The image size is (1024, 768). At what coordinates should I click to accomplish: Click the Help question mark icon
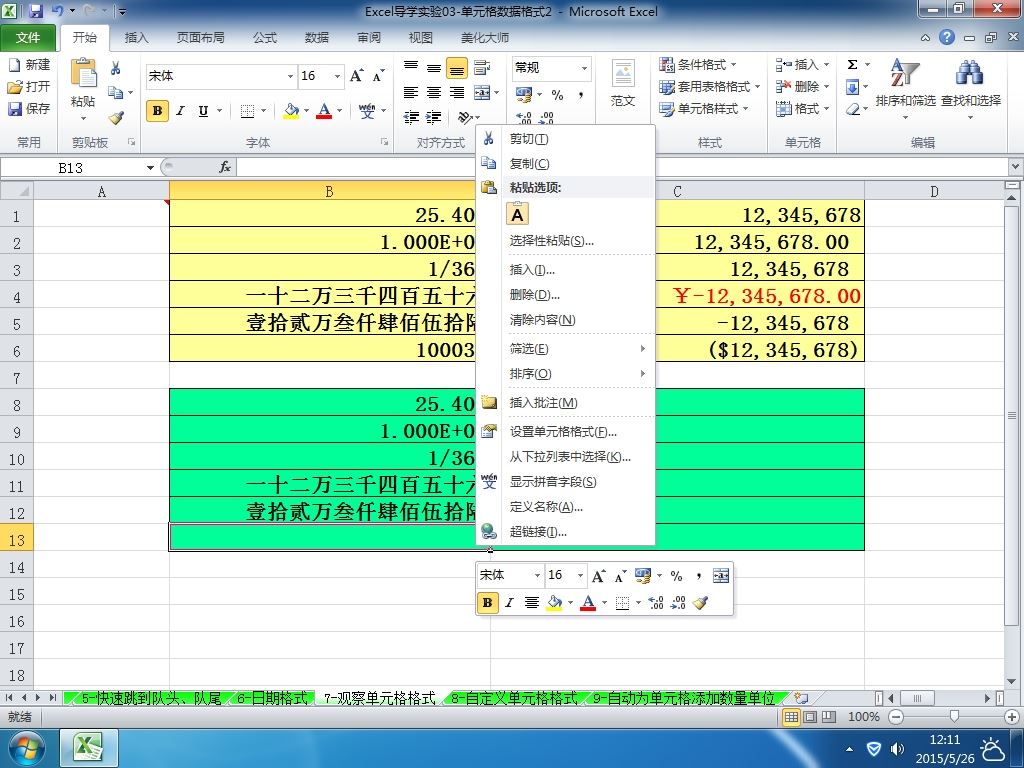(x=947, y=37)
